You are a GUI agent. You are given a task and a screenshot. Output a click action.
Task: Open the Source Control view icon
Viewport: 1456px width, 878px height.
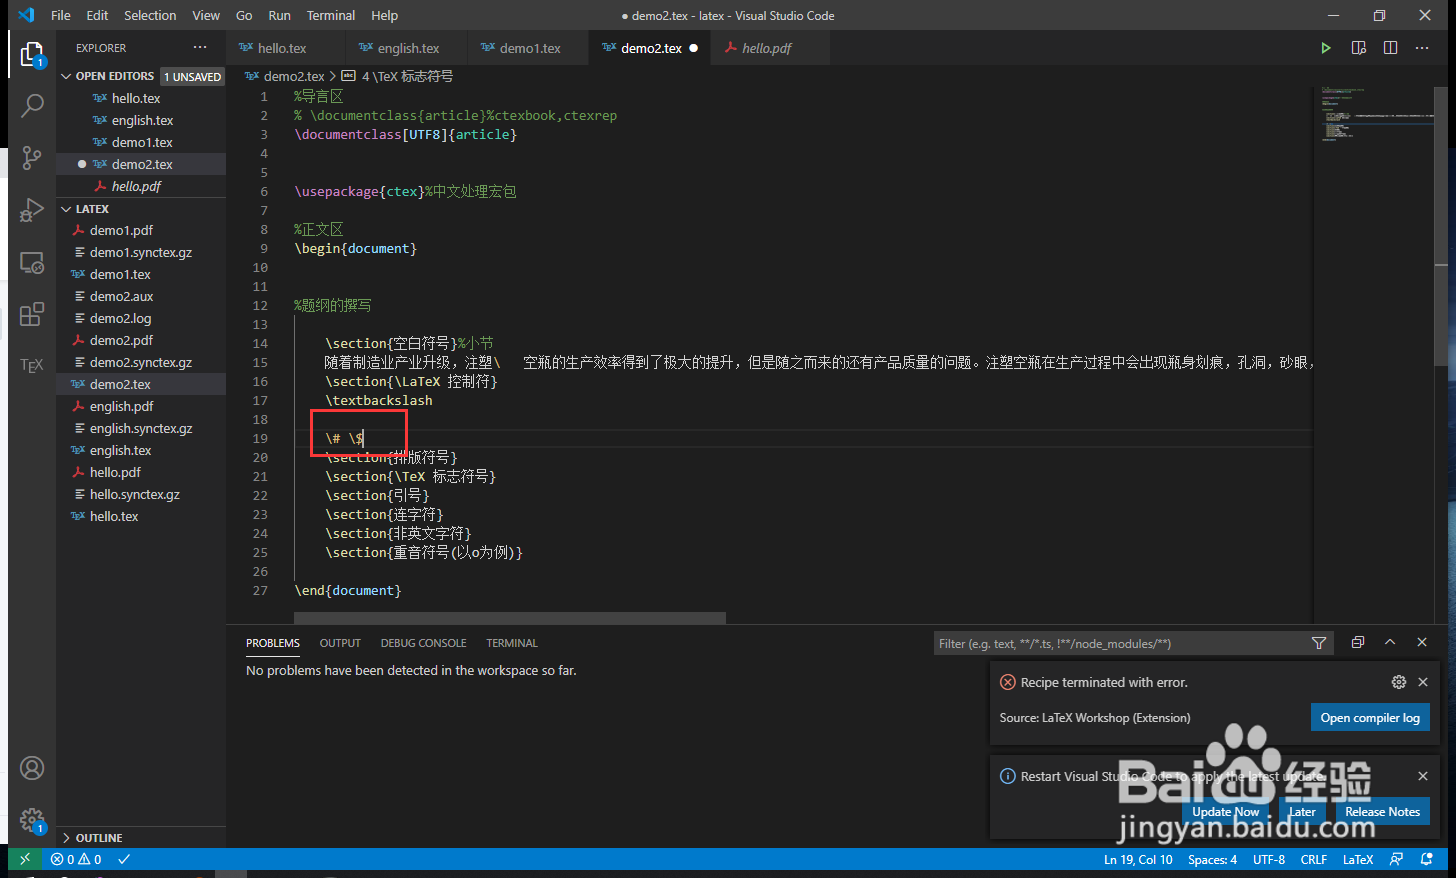tap(32, 158)
